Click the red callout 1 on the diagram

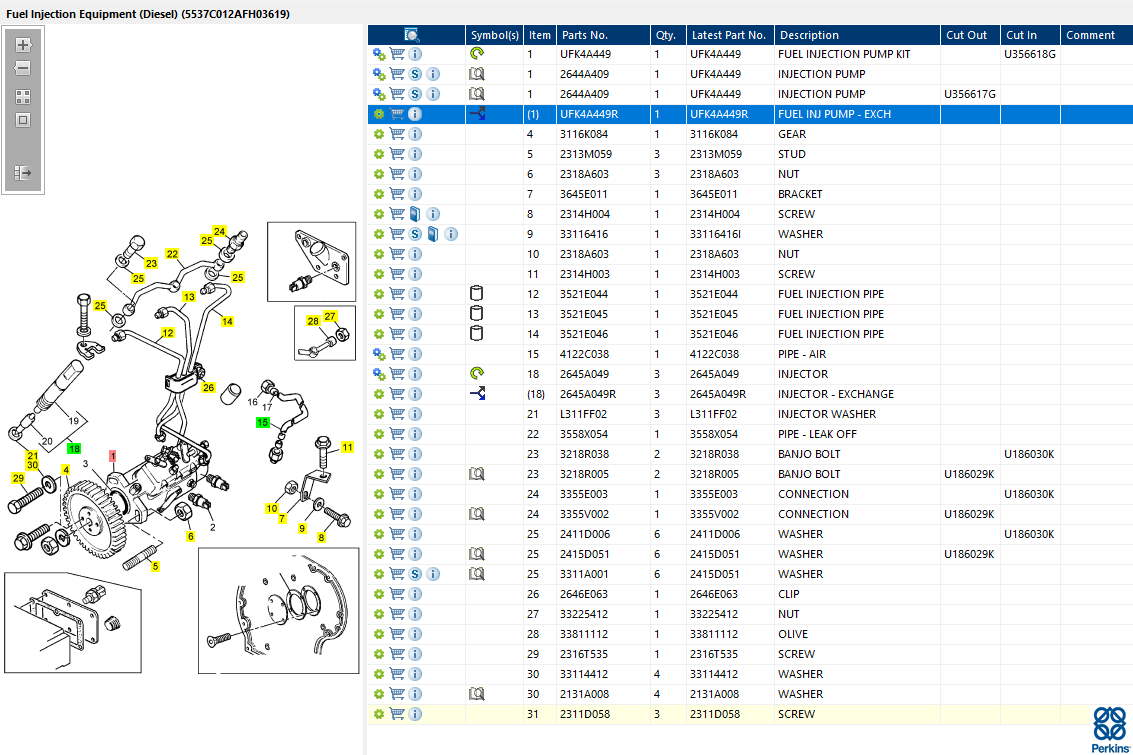tap(113, 456)
